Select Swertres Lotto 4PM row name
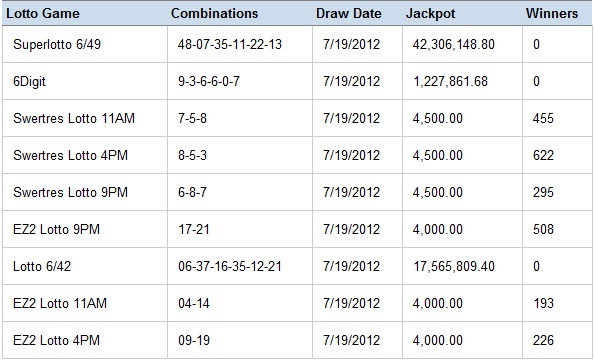Viewport: 594px width, 361px height. click(x=70, y=155)
